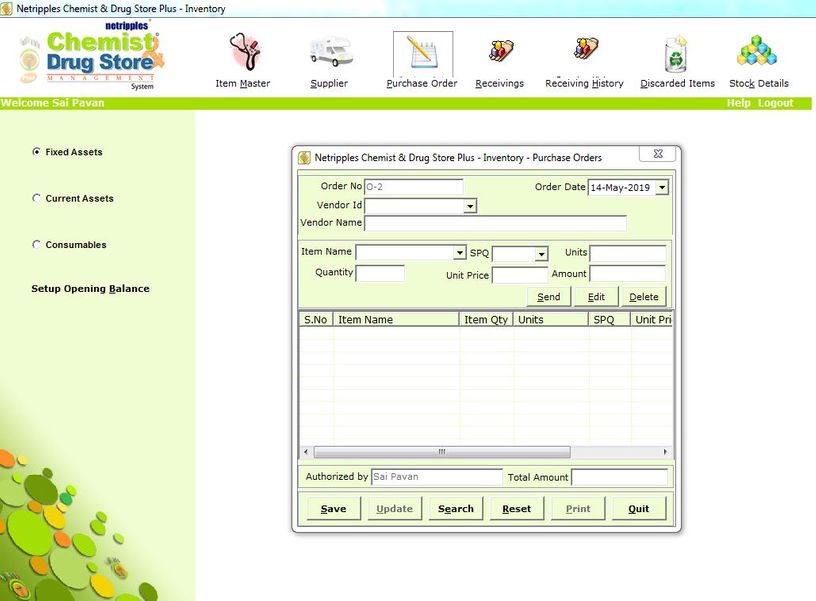816x601 pixels.
Task: Click the Units column header
Action: point(551,319)
